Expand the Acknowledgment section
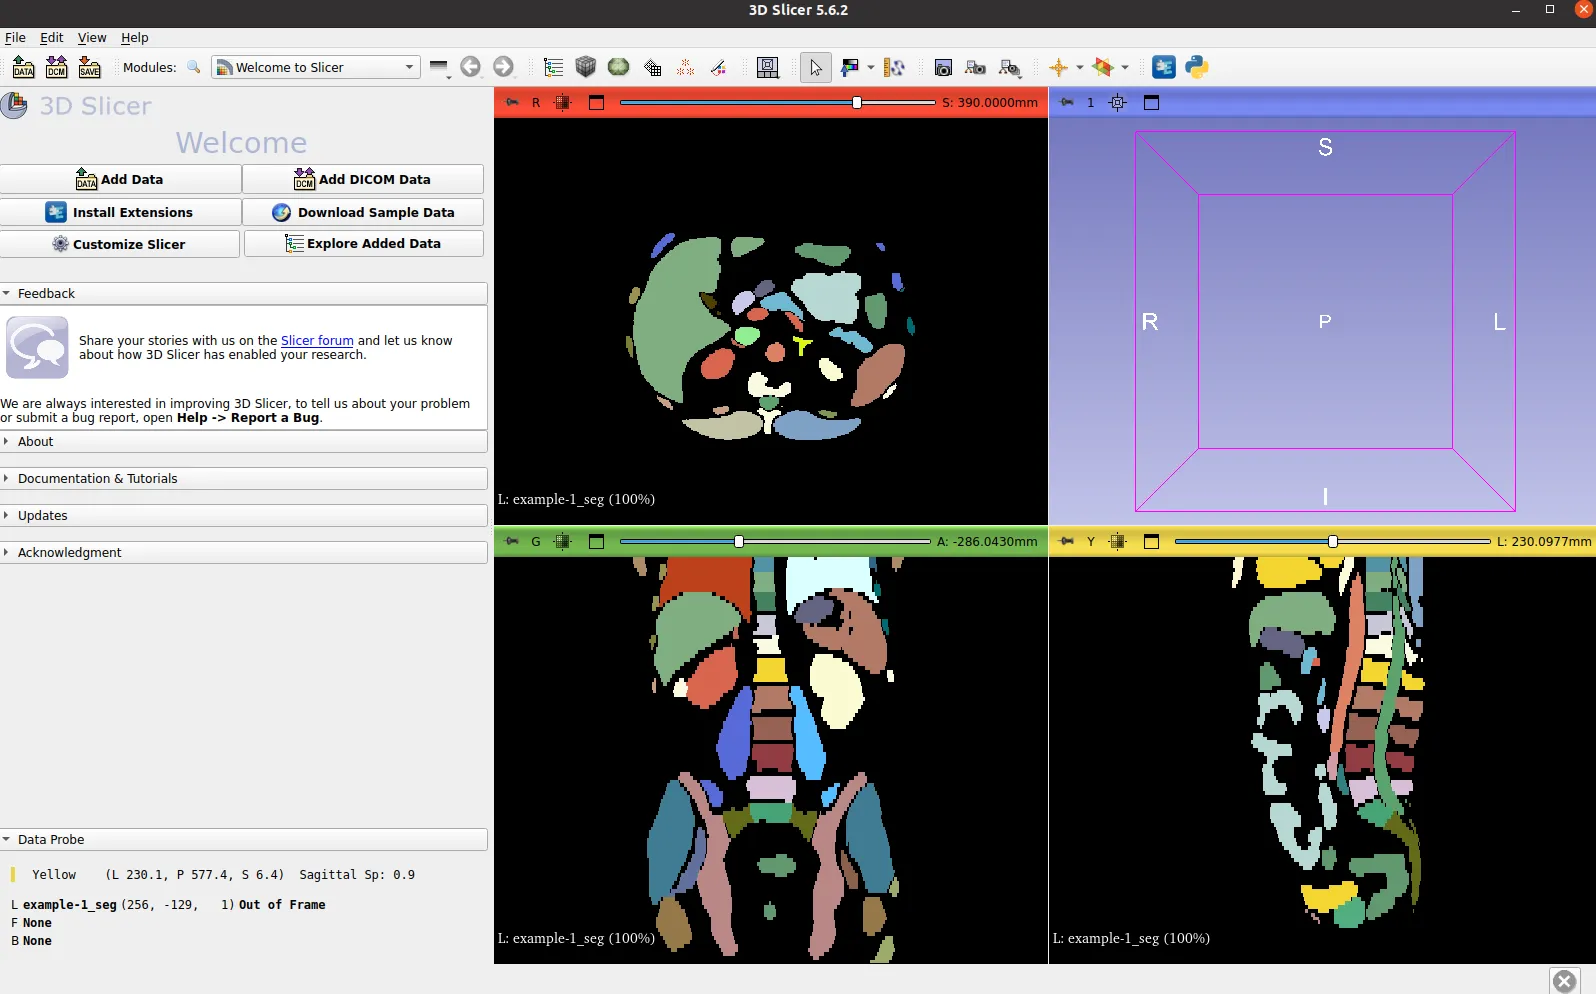1596x994 pixels. (244, 552)
